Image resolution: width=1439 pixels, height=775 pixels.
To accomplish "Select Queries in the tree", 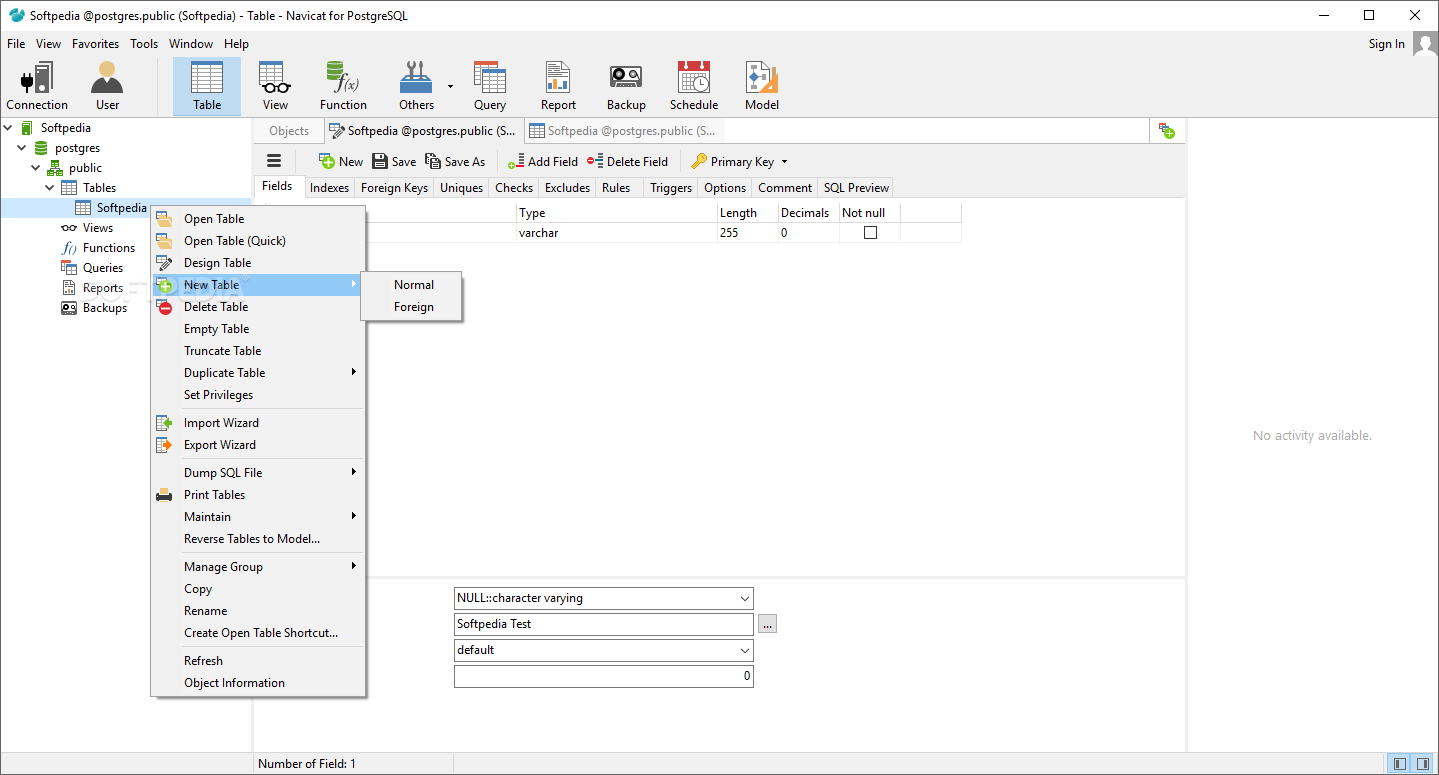I will (x=103, y=268).
